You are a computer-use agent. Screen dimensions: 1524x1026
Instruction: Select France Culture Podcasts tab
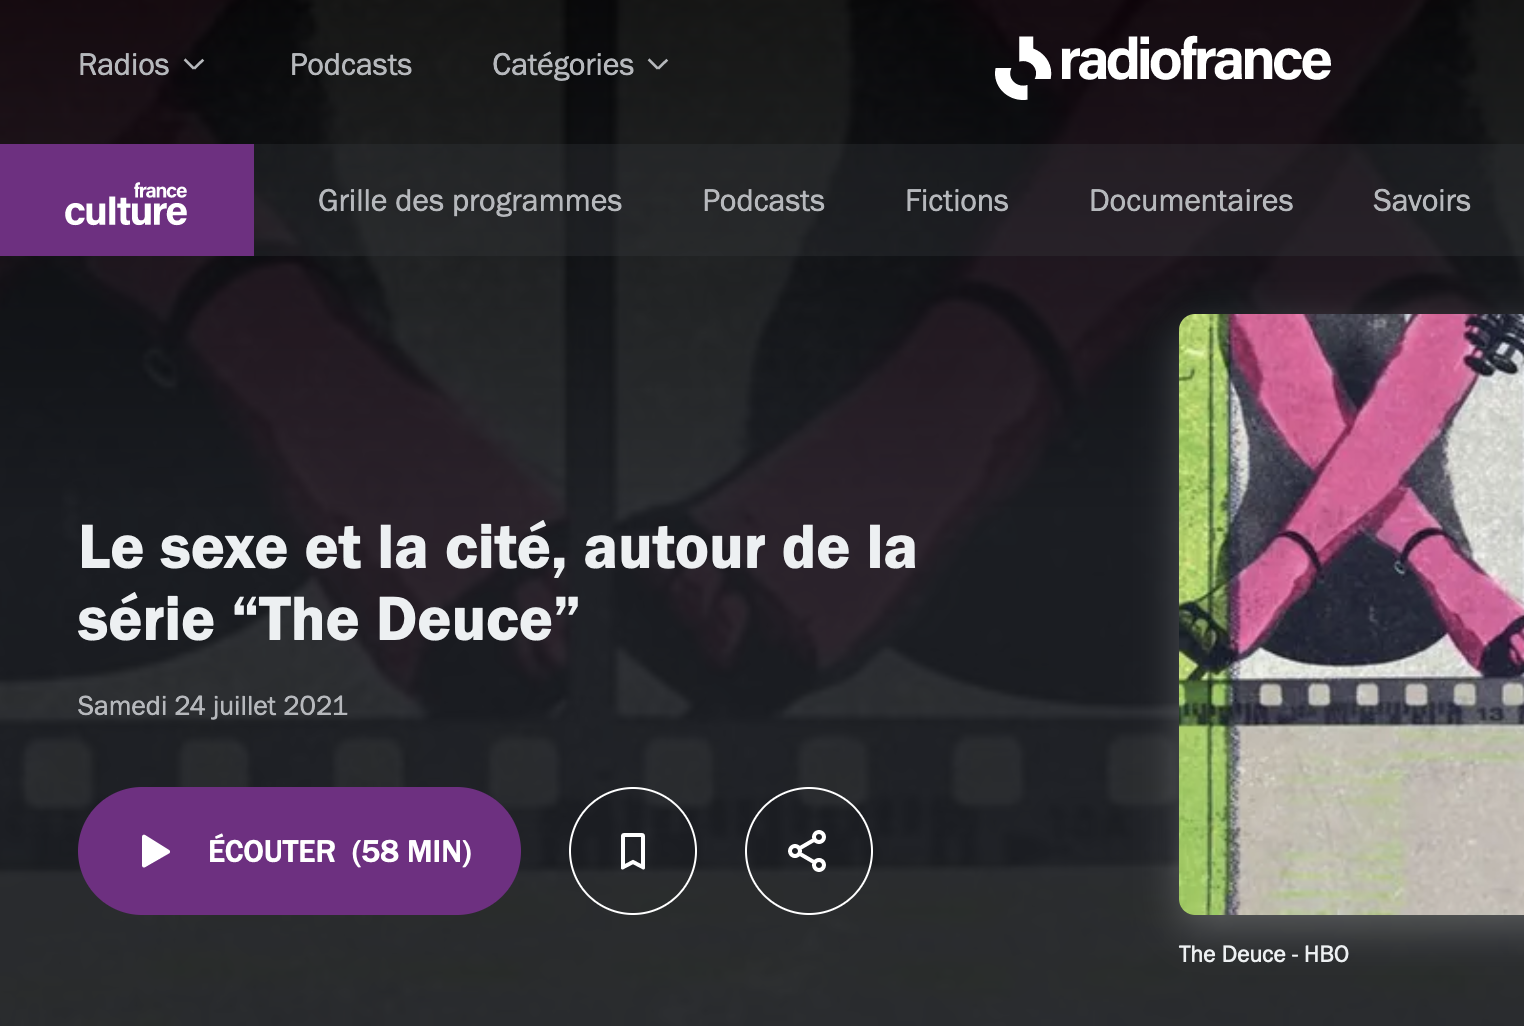764,201
